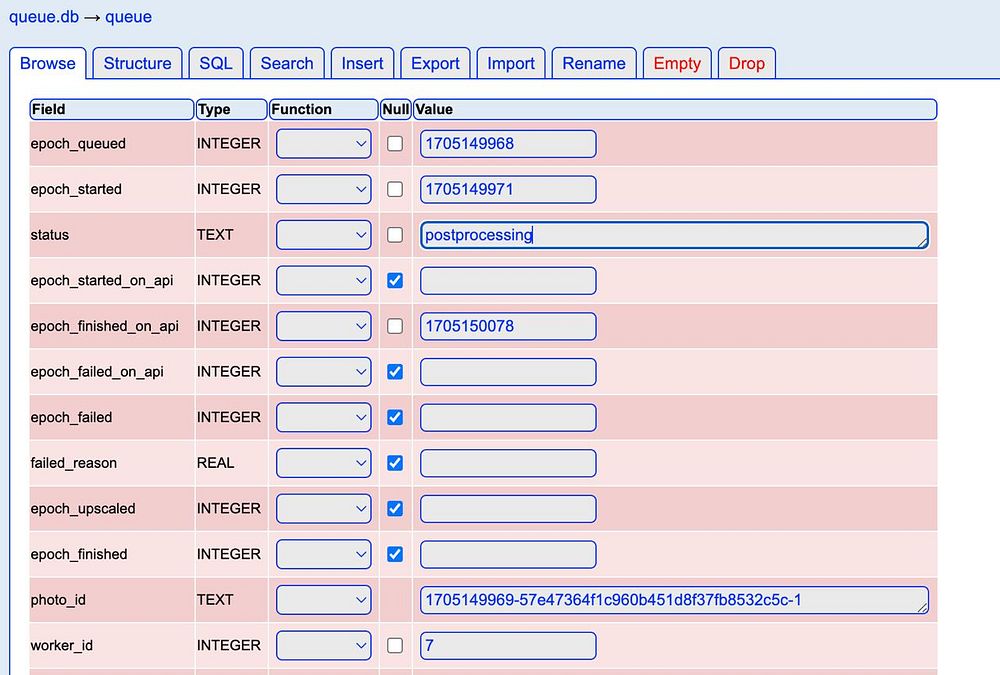Uncheck Null for epoch_failed_on_api

coord(395,372)
